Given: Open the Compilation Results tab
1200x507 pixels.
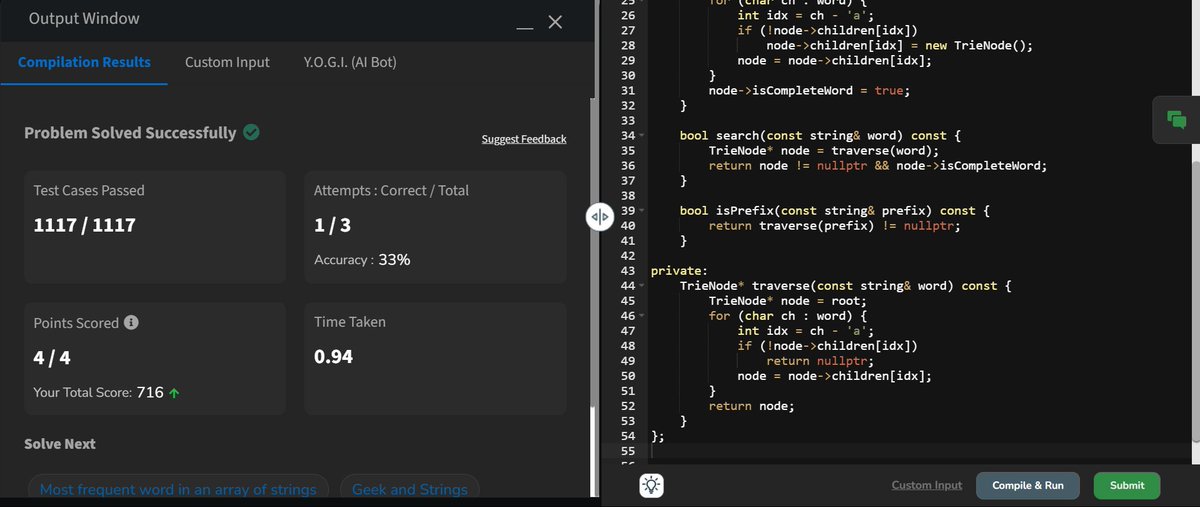Looking at the screenshot, I should [84, 62].
